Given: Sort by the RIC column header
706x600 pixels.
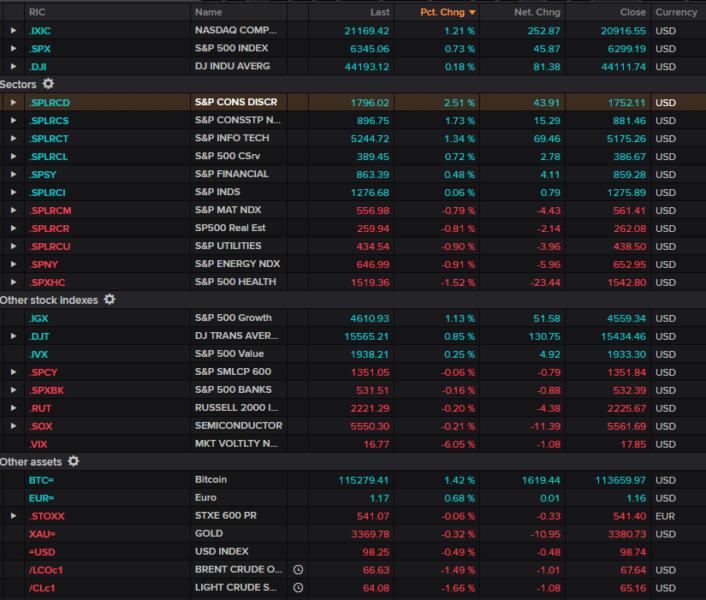Looking at the screenshot, I should [37, 12].
